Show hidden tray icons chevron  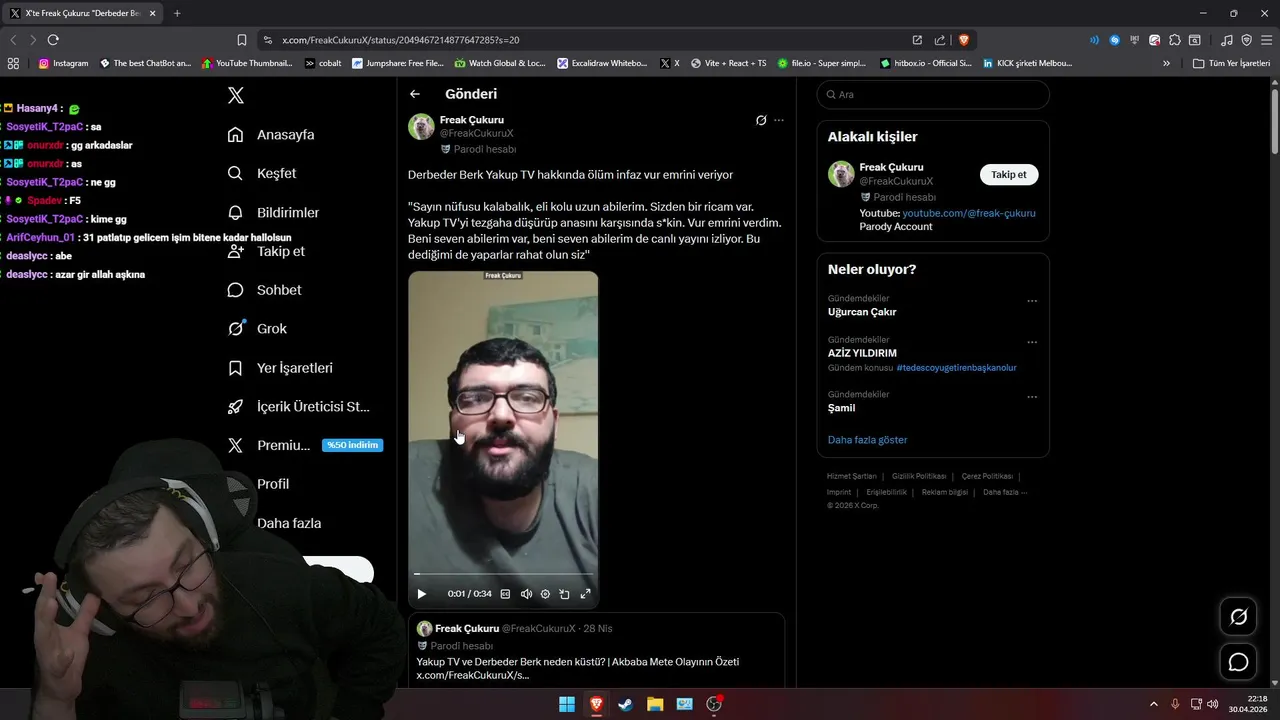point(1153,704)
